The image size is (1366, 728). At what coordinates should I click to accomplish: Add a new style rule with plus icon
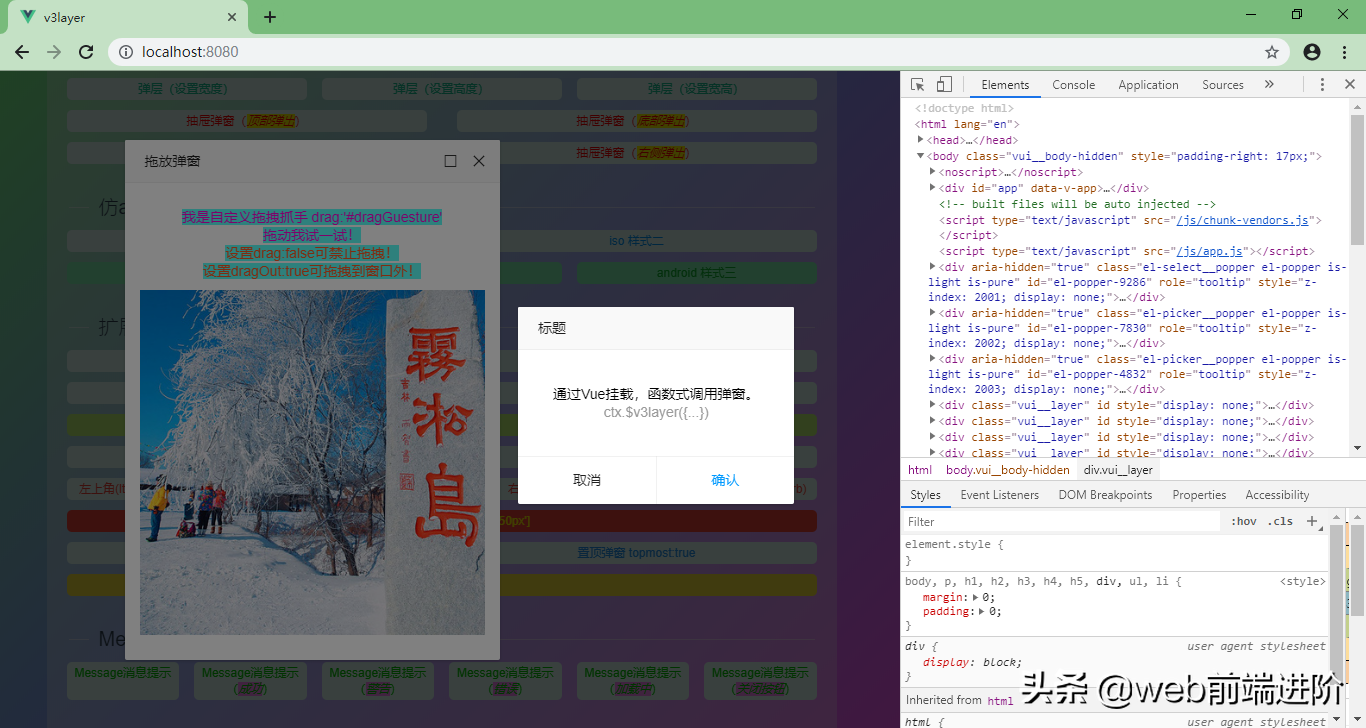click(1313, 521)
